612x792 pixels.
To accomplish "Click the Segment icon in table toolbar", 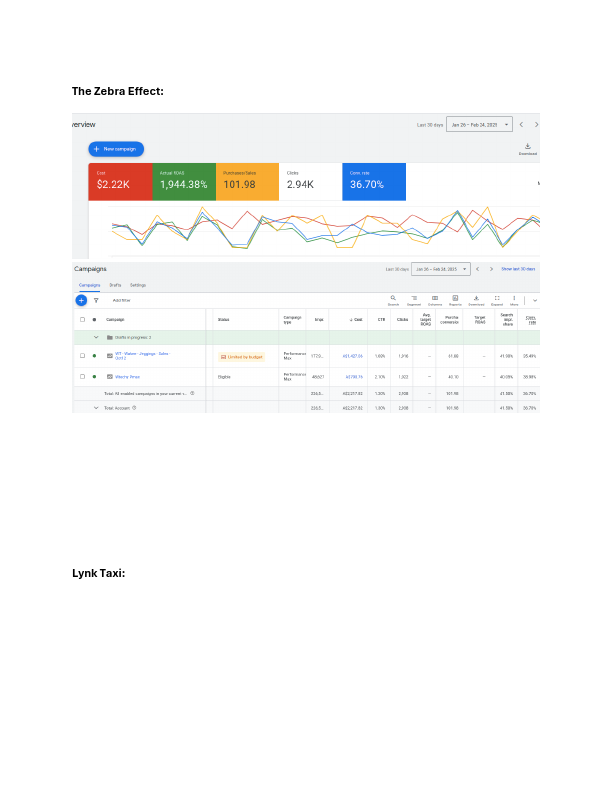I will 414,299.
